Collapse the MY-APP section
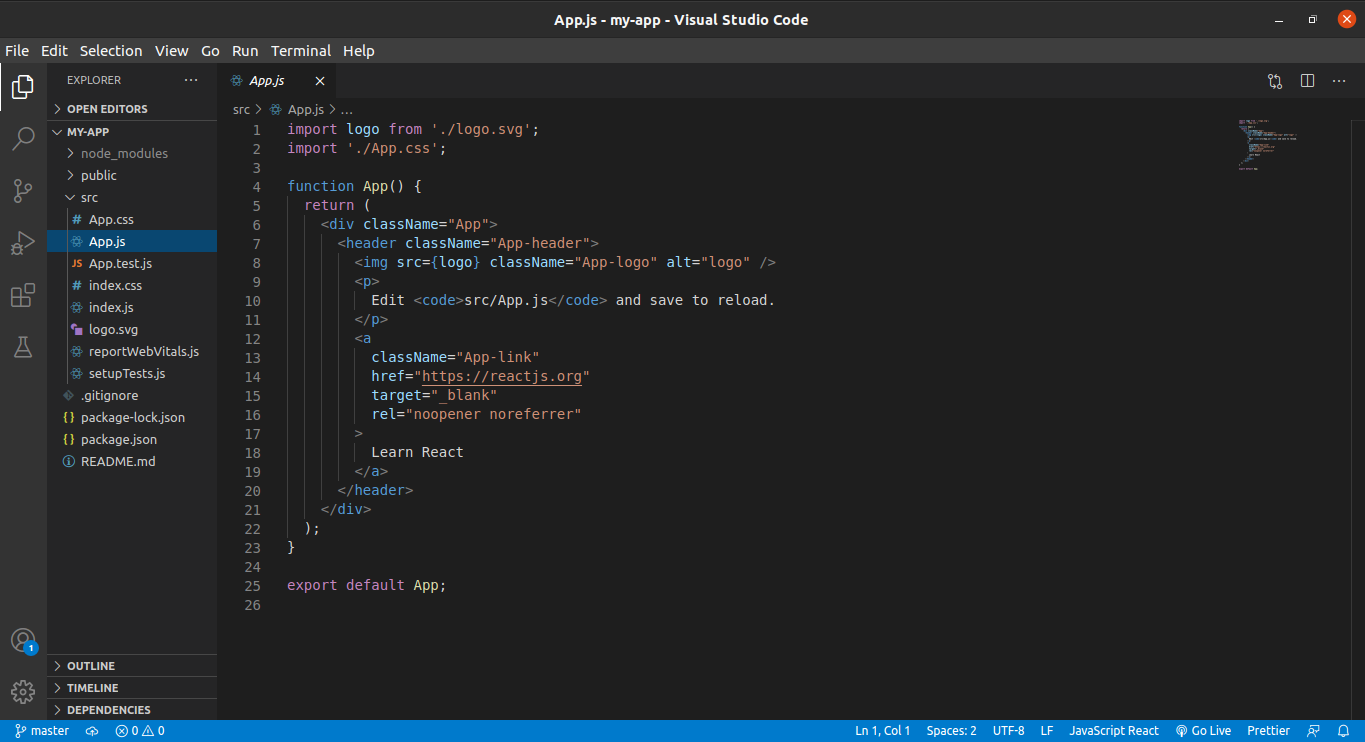This screenshot has width=1365, height=742. 132,131
